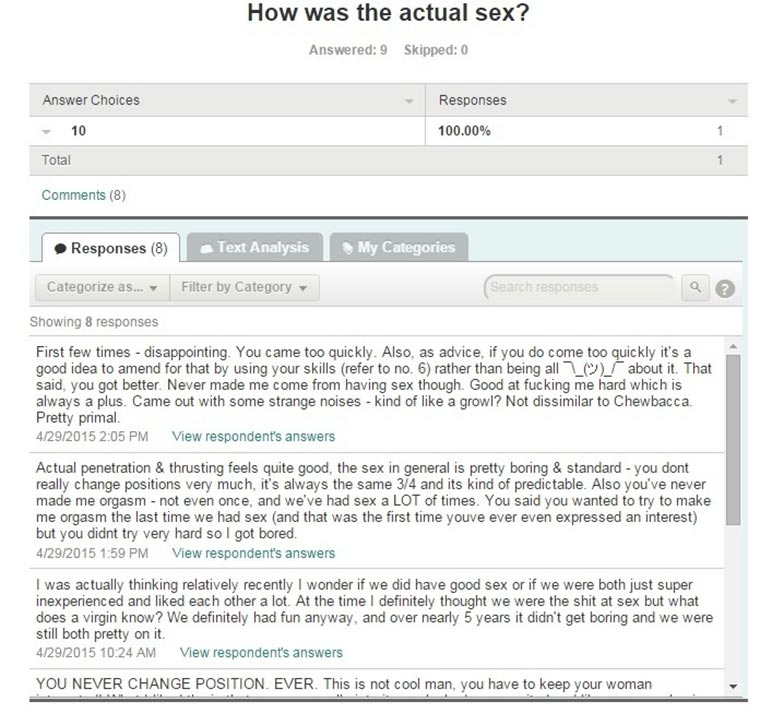This screenshot has height=713, width=760.
Task: Switch to the My Categories tab
Action: point(398,247)
